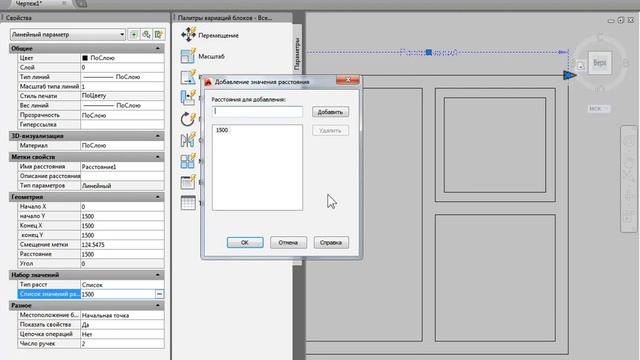Click the Описание расстояния row
640x360 pixels.
[91, 176]
